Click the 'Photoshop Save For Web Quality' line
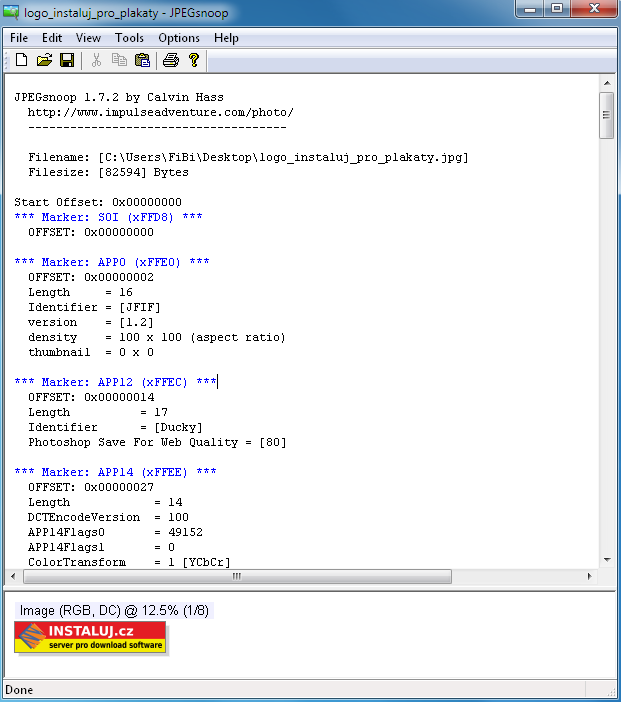 pyautogui.click(x=157, y=442)
